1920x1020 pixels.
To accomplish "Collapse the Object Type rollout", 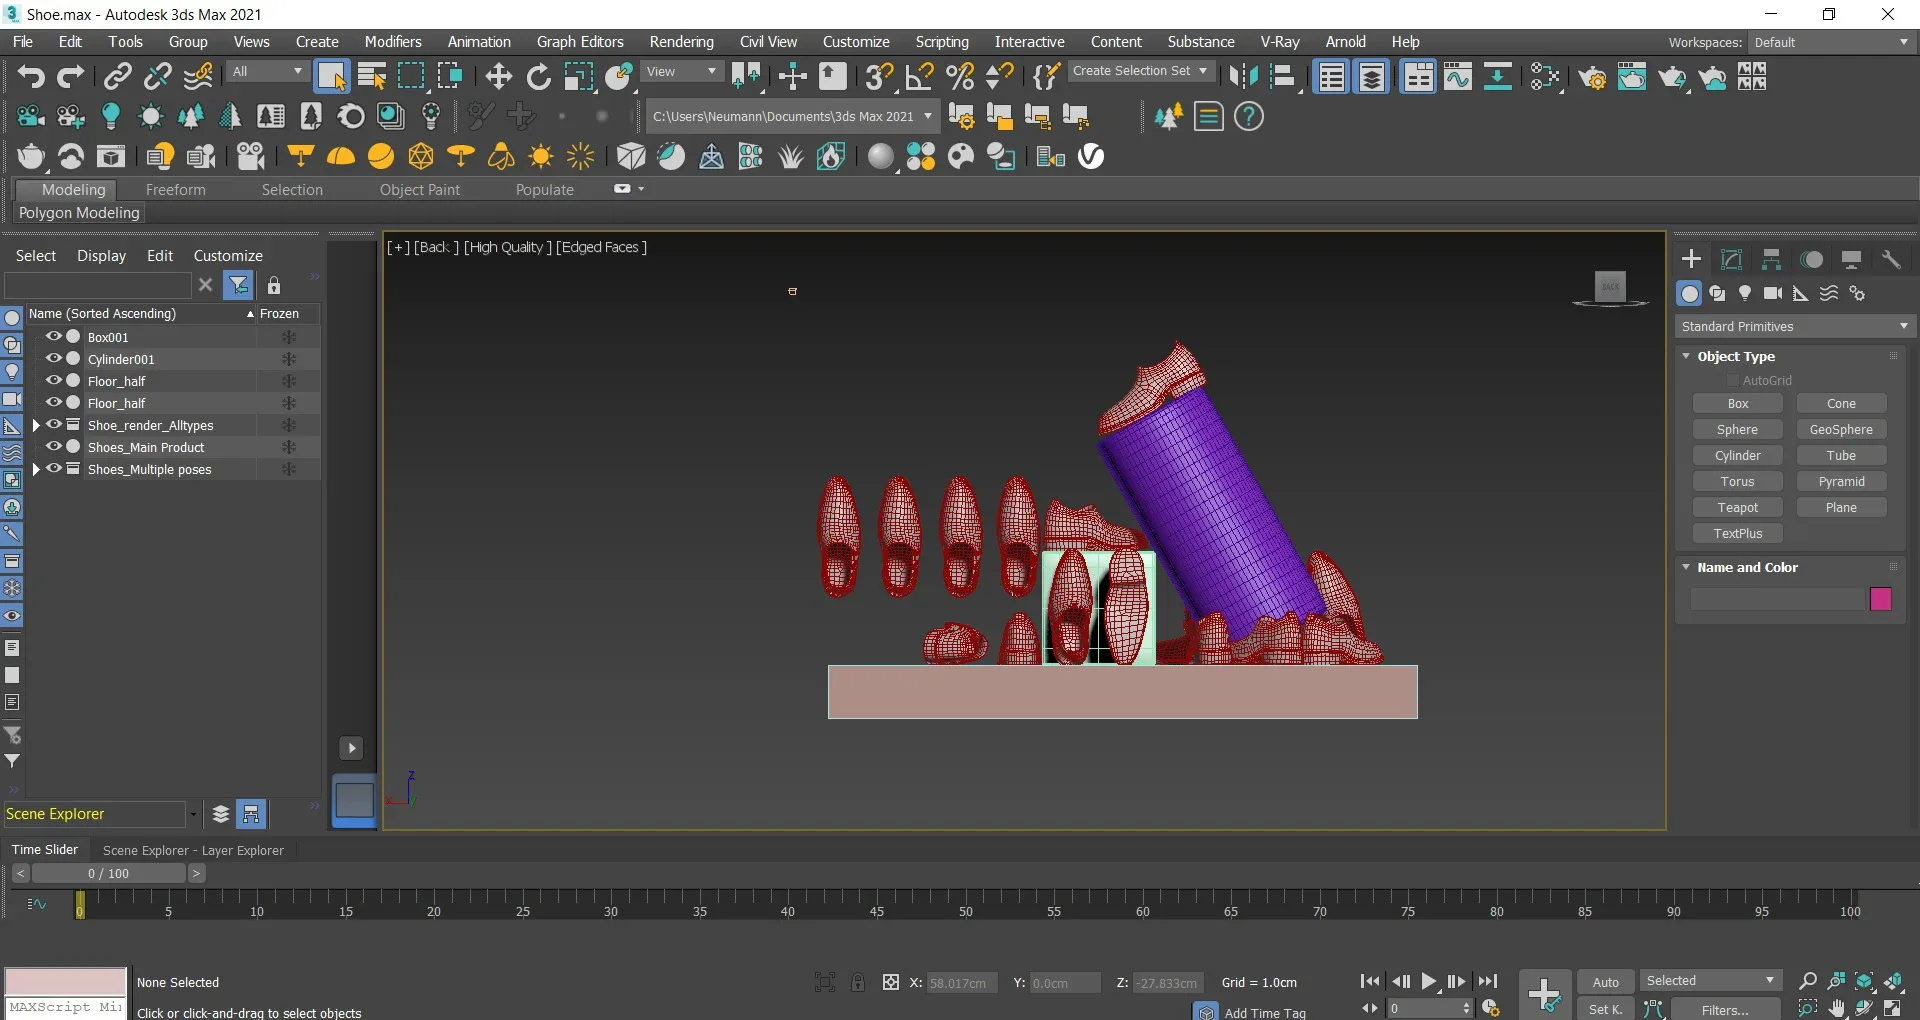I will 1687,356.
